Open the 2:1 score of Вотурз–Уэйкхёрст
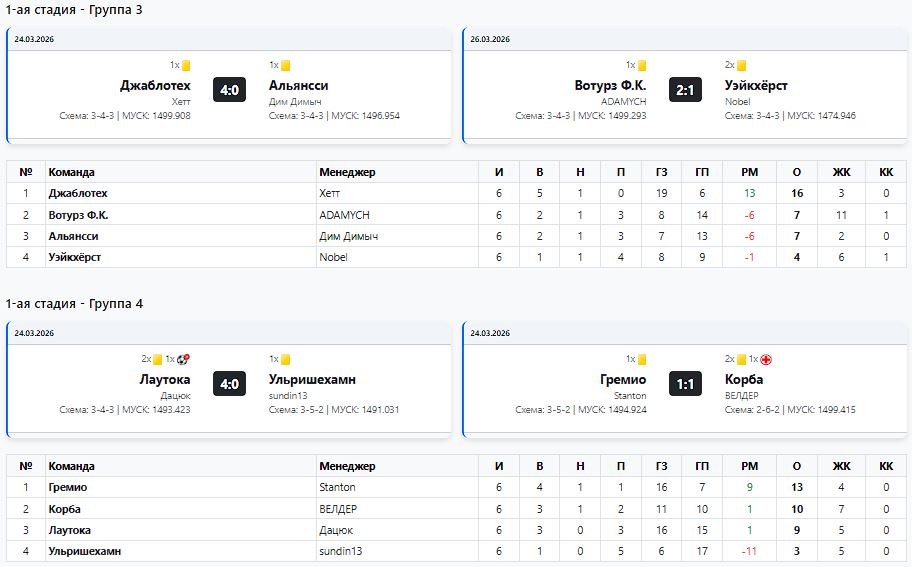Screen dimensions: 912x567 (685, 90)
